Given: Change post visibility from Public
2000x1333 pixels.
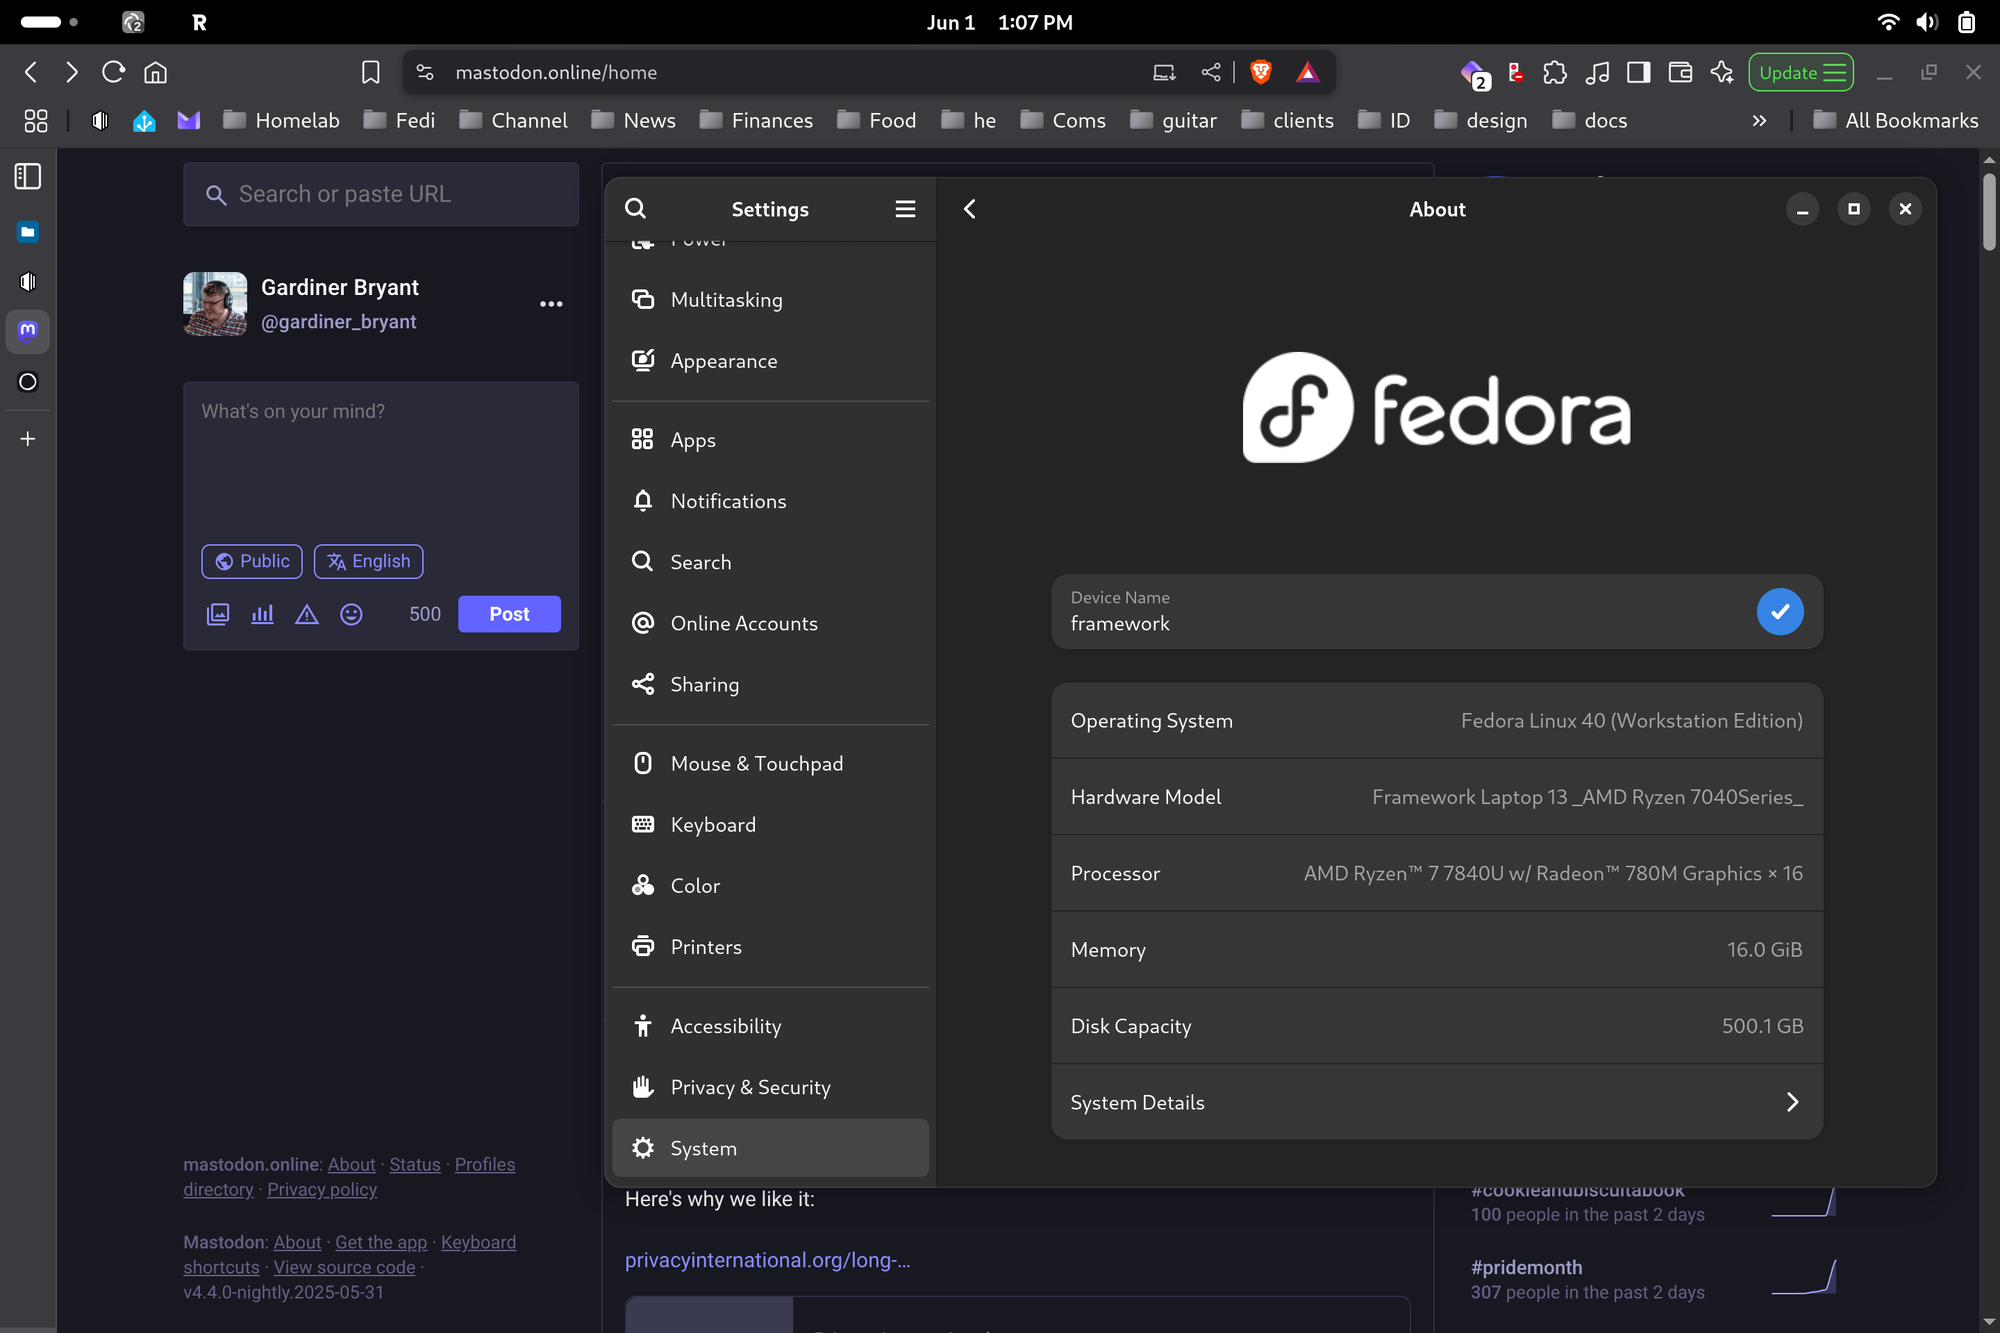Looking at the screenshot, I should coord(252,561).
